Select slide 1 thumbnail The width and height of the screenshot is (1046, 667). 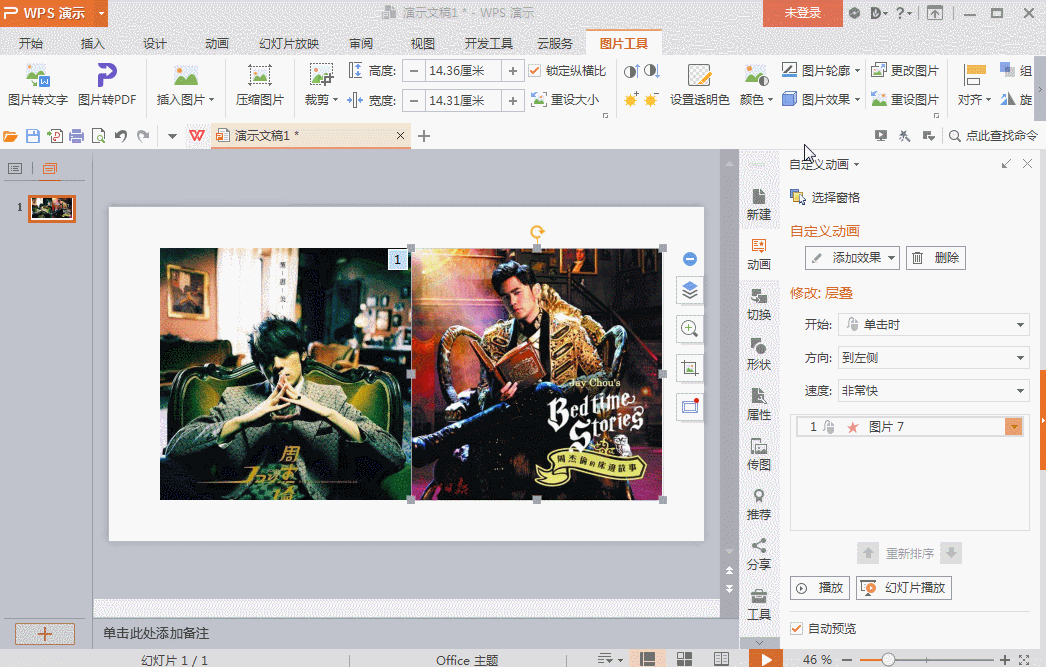point(52,208)
